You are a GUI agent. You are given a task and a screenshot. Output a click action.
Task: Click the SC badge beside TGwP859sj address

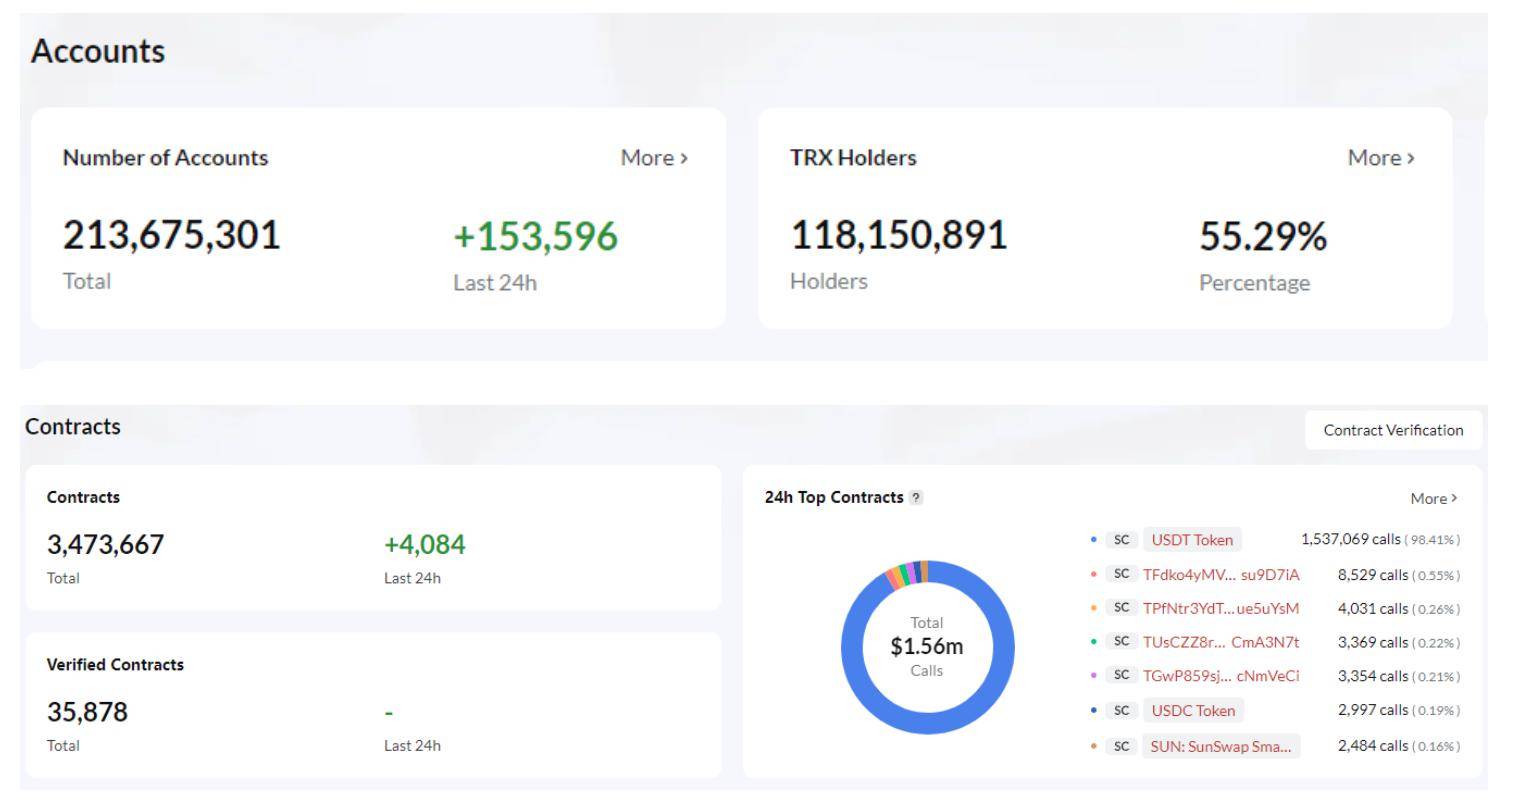(x=1121, y=676)
